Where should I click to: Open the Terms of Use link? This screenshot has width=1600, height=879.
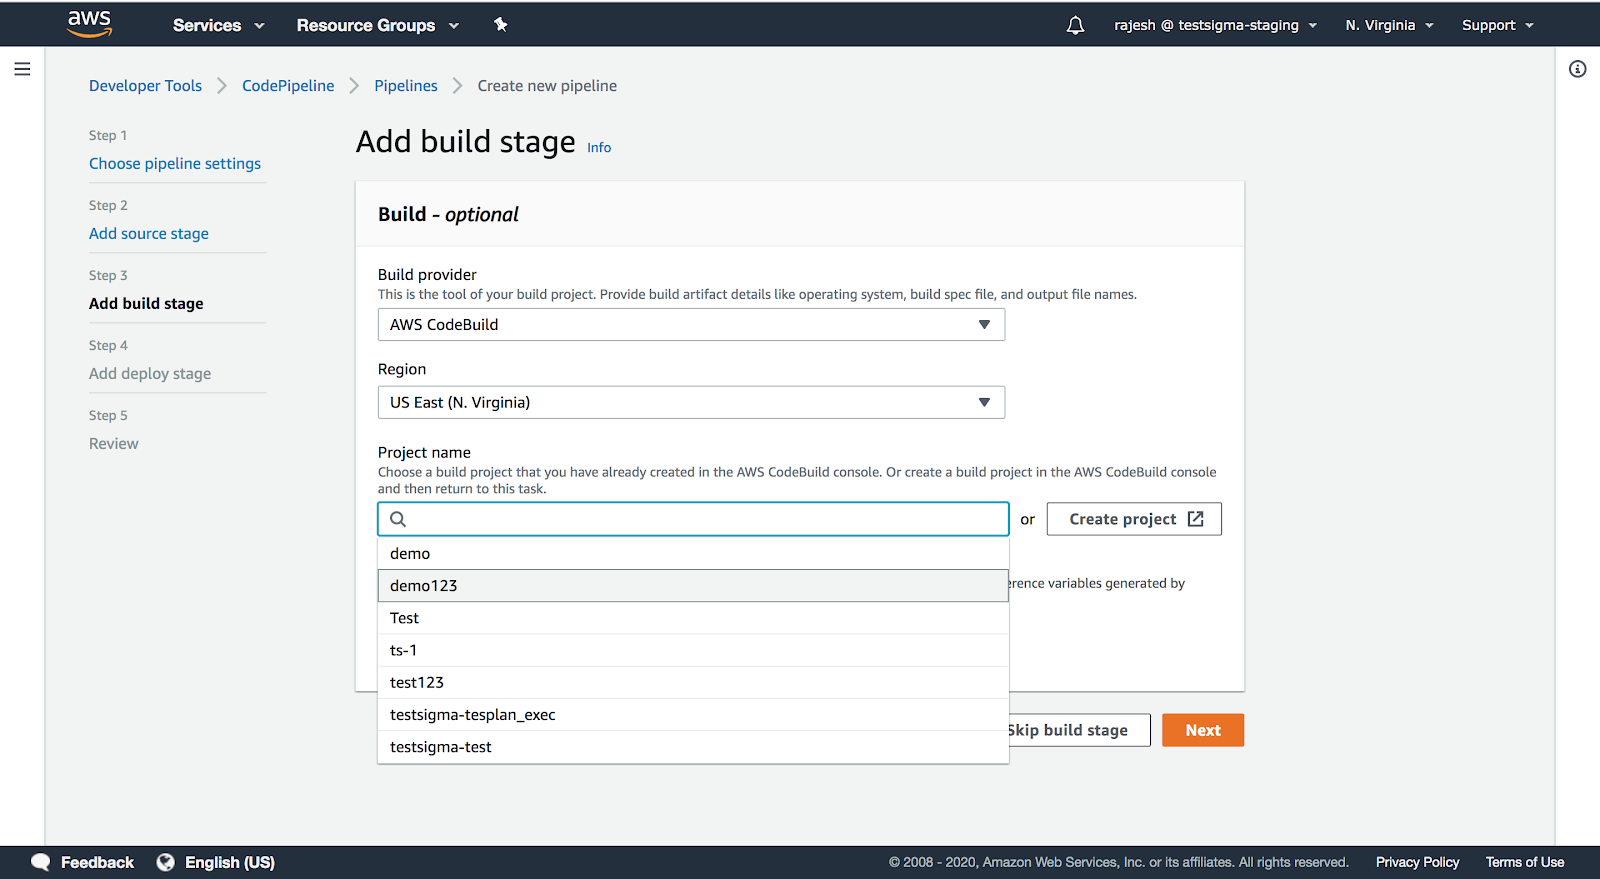[1525, 862]
